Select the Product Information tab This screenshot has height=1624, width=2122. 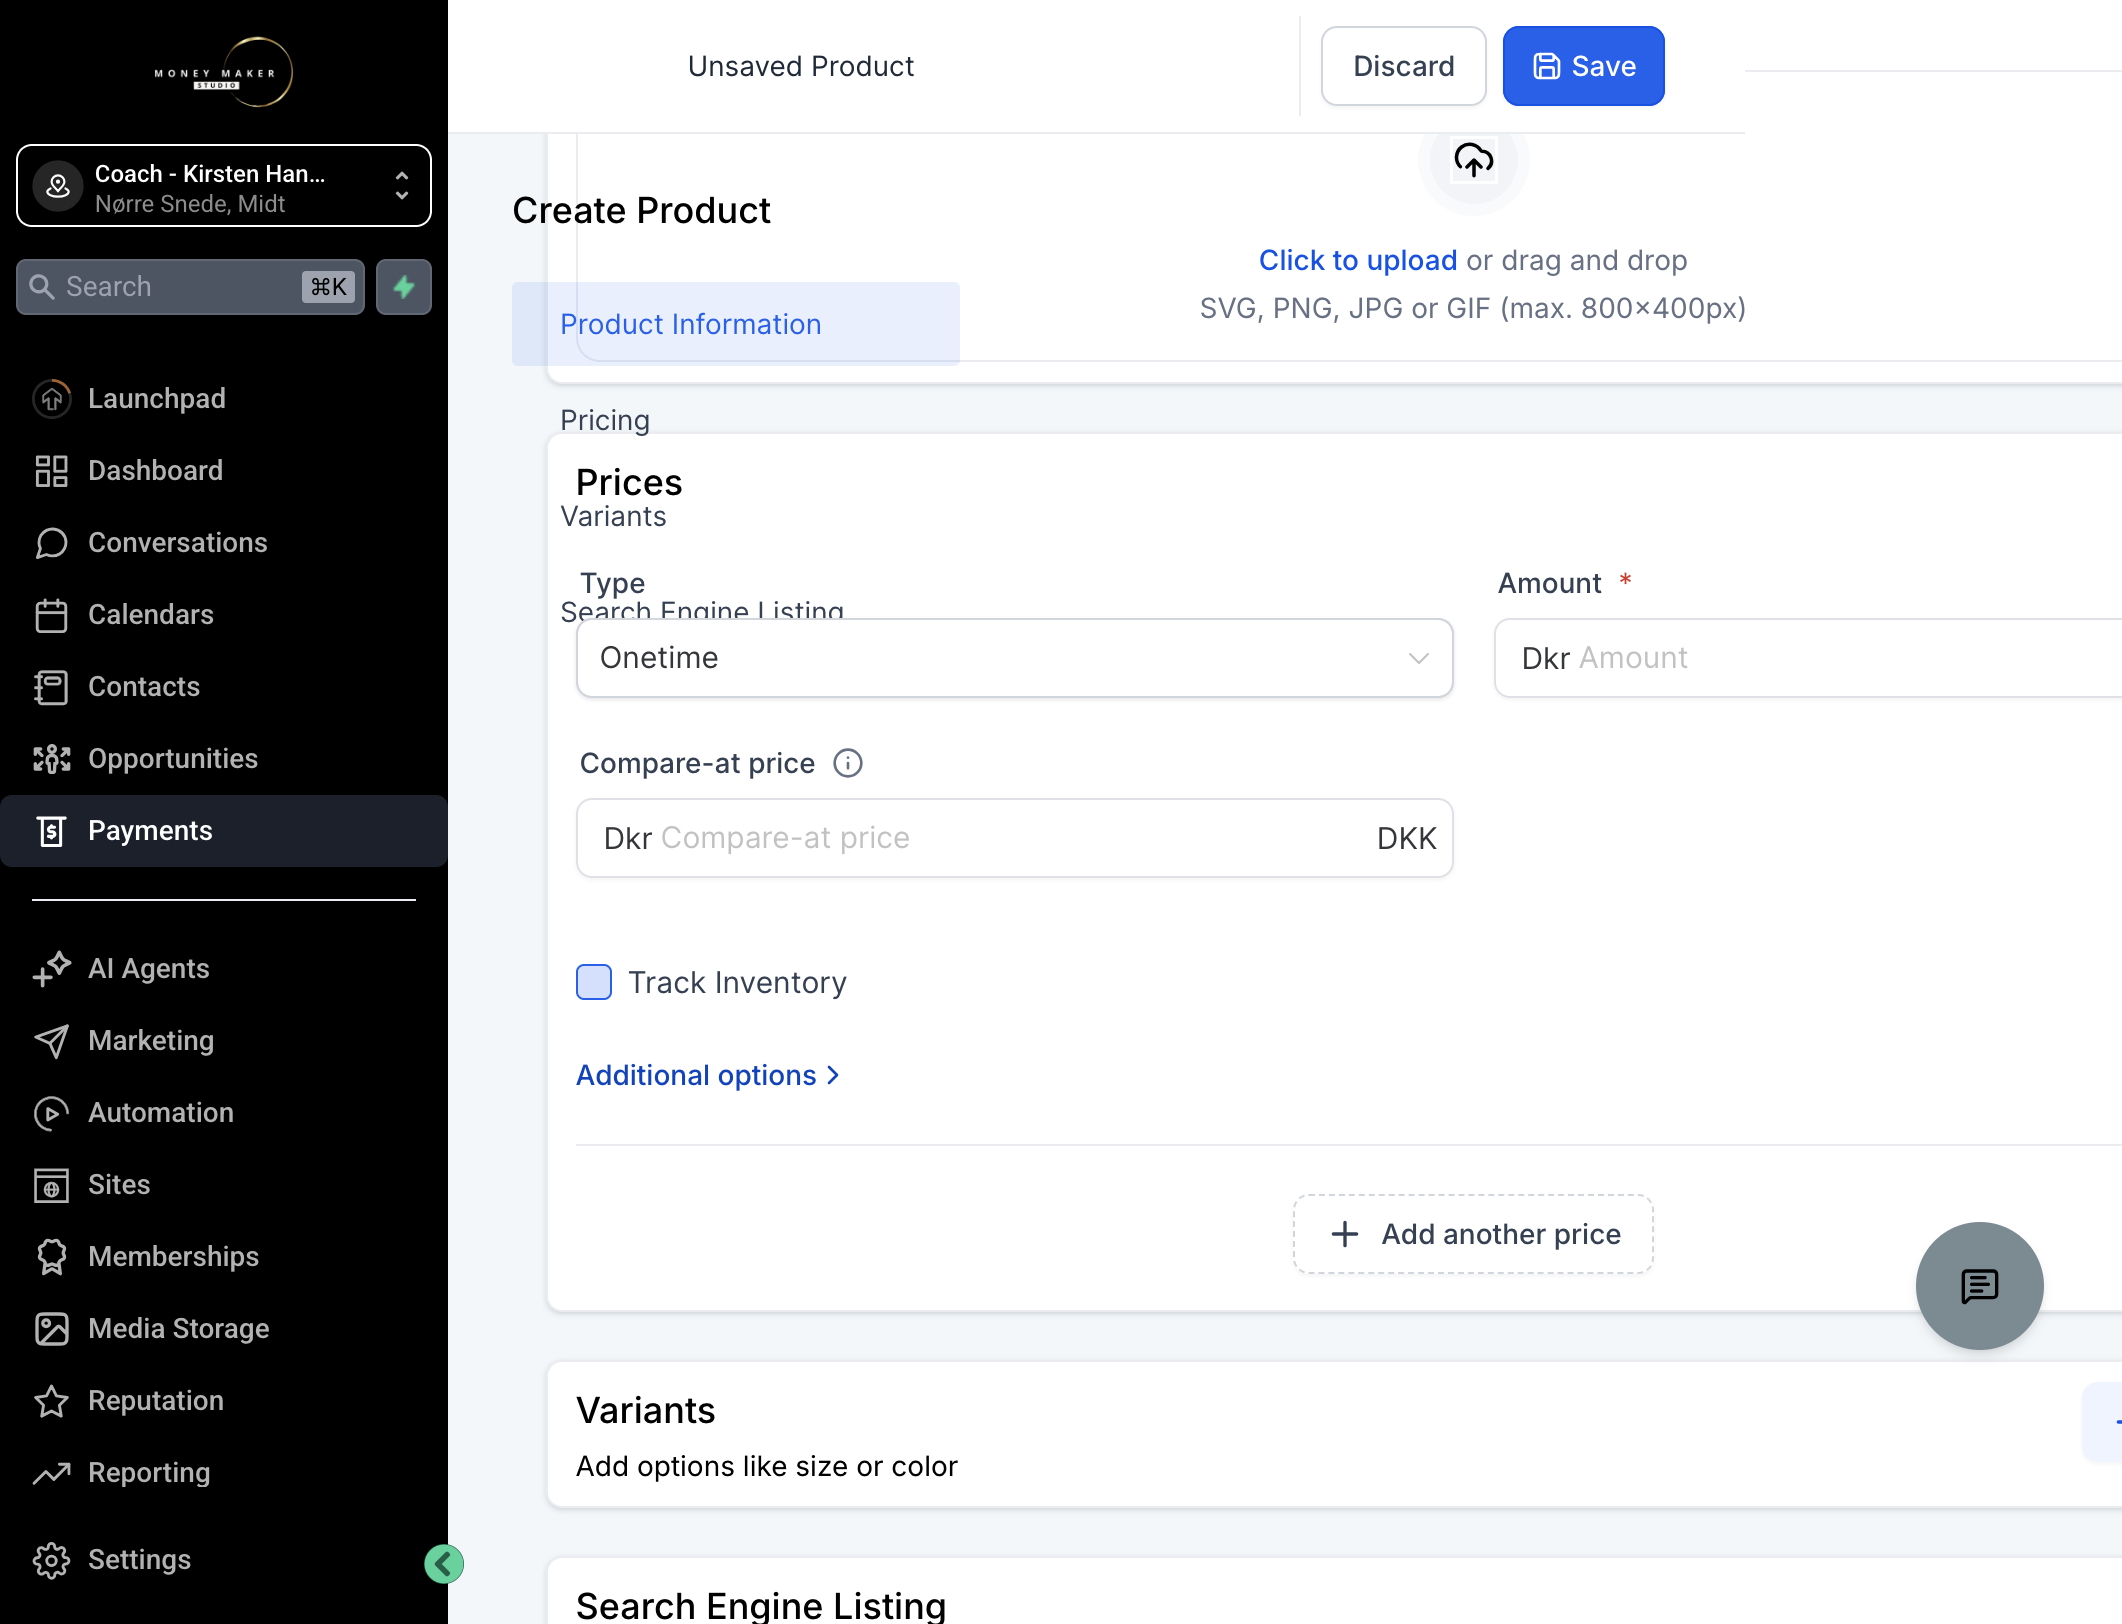click(736, 324)
